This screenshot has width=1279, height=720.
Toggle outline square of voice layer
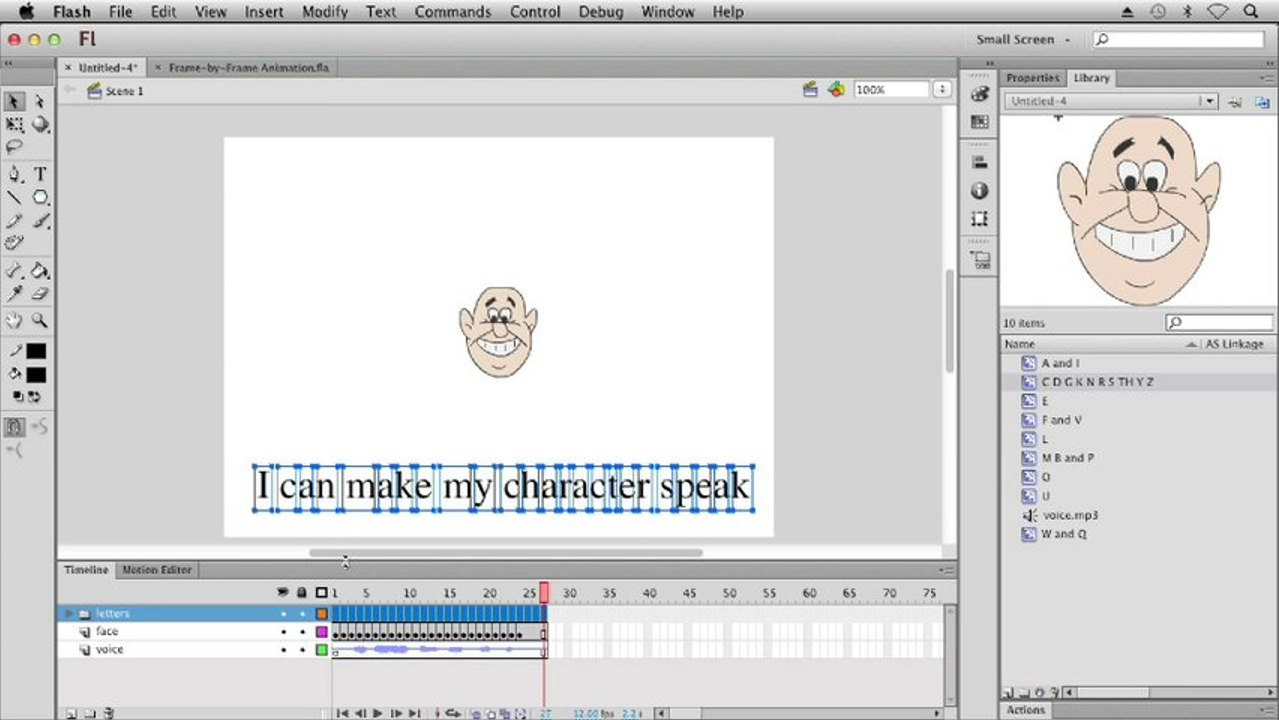pyautogui.click(x=322, y=650)
